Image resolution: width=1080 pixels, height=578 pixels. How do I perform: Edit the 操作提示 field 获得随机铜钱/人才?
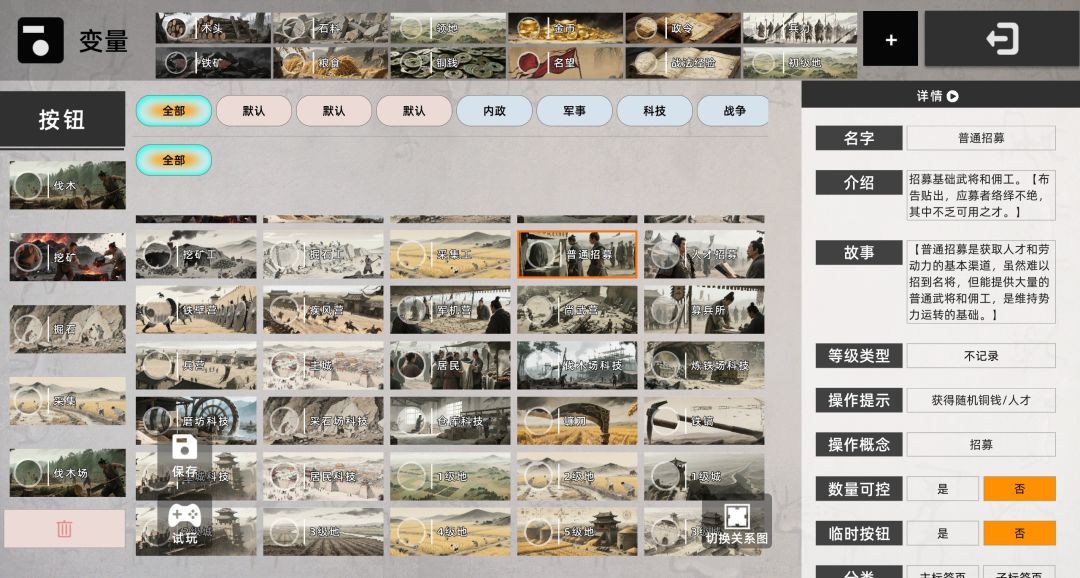pos(981,400)
